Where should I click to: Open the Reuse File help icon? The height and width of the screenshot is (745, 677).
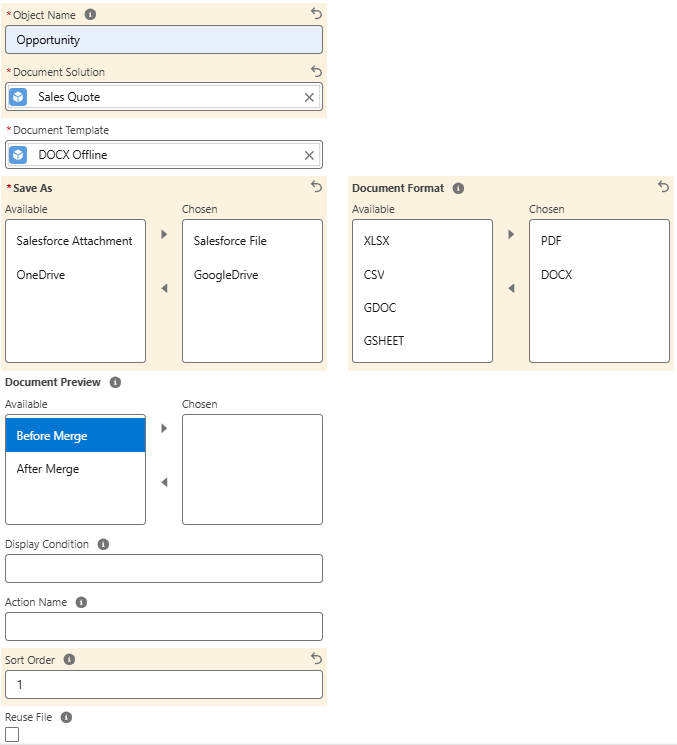pyautogui.click(x=66, y=718)
